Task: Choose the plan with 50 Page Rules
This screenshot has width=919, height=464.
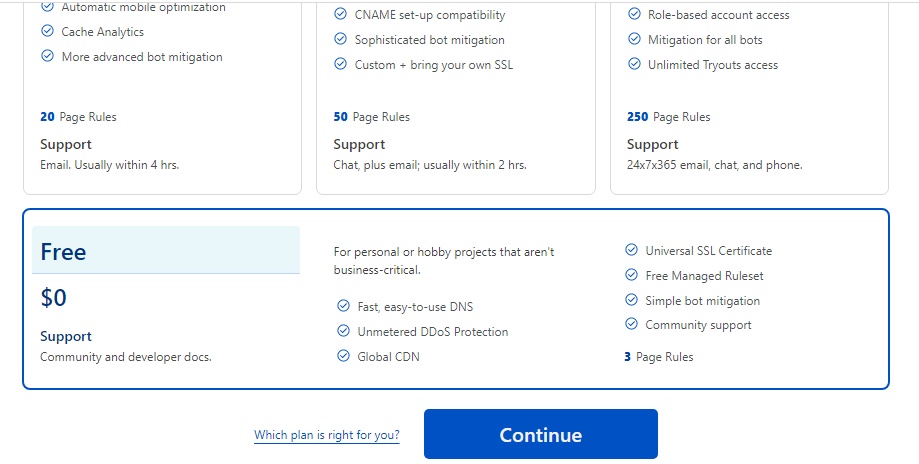Action: [x=455, y=97]
